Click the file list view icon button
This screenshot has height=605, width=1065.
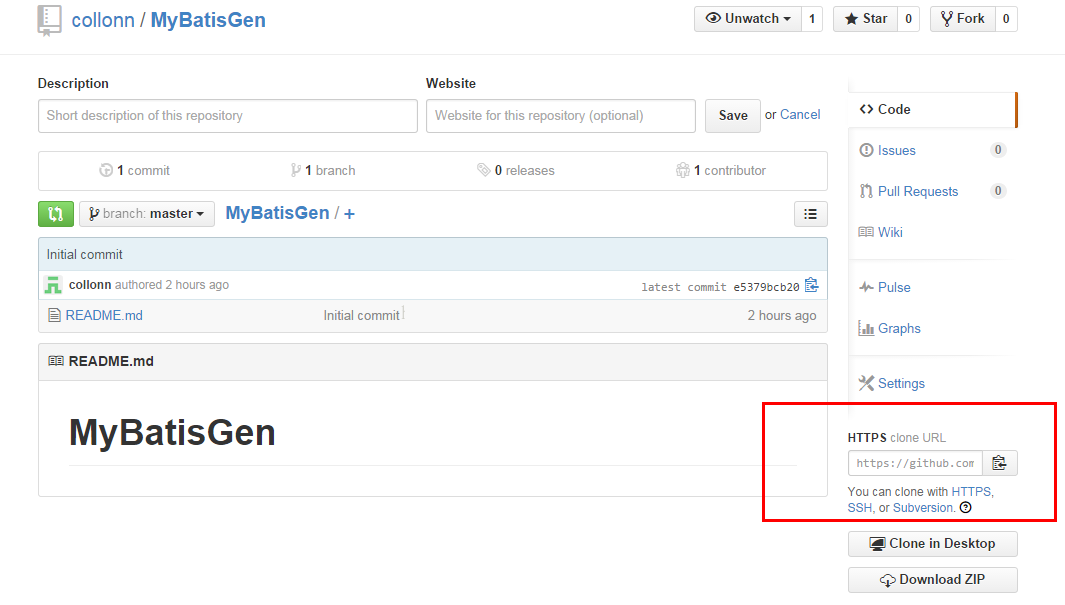(x=810, y=214)
